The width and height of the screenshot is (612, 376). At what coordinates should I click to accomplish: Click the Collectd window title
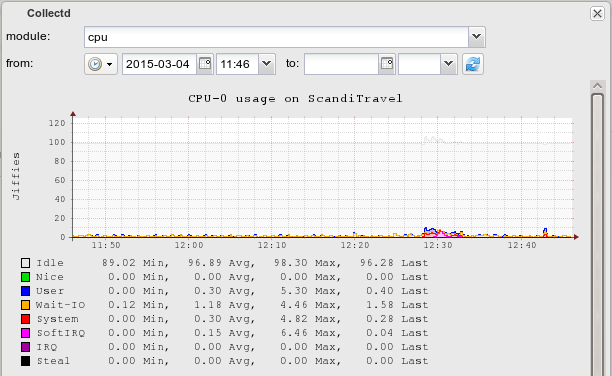coord(49,13)
